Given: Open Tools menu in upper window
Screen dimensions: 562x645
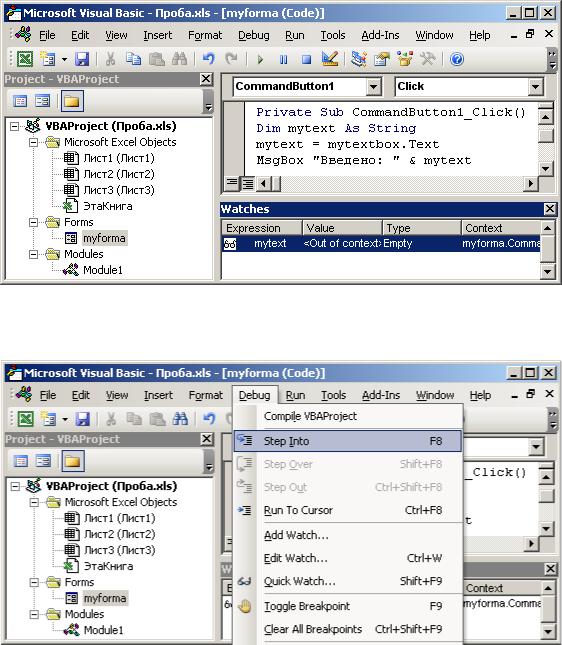Looking at the screenshot, I should (333, 35).
